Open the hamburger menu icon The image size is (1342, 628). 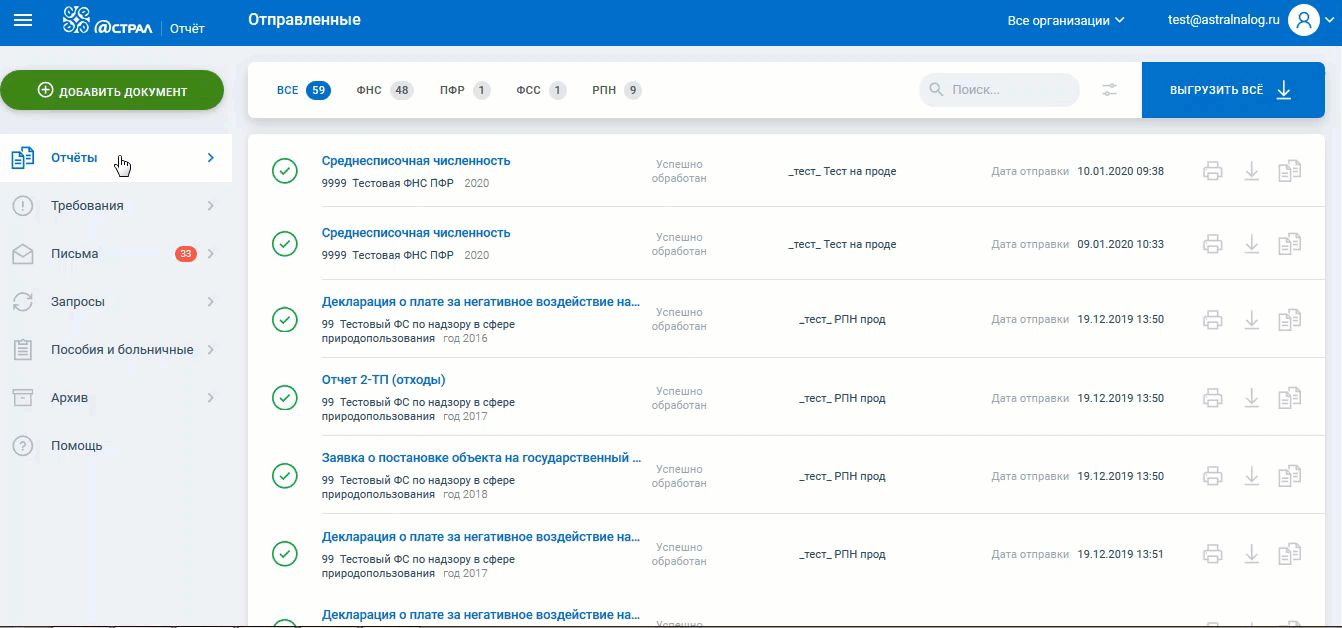coord(22,21)
